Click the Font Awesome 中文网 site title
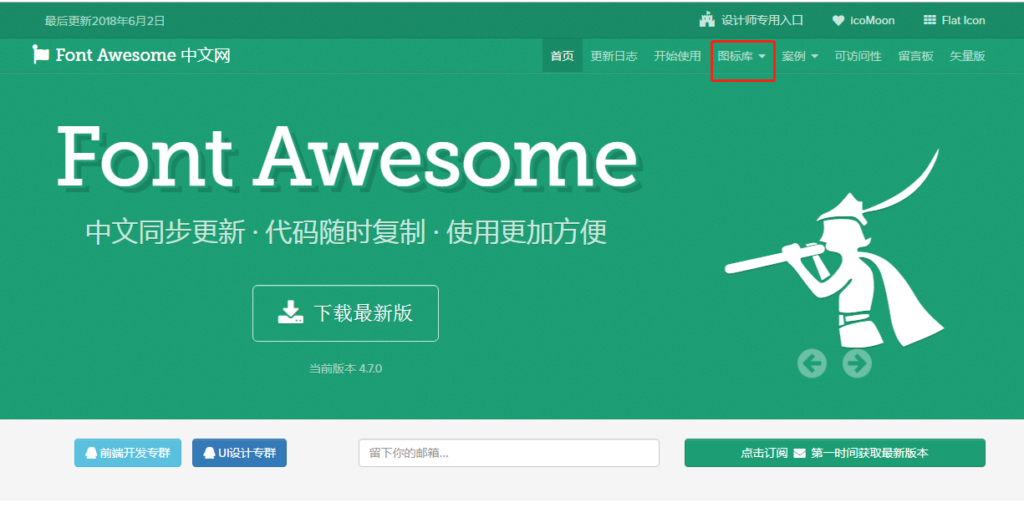 (x=143, y=55)
